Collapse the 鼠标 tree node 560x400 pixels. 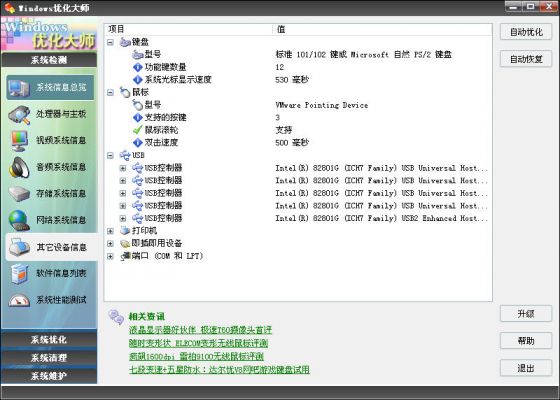click(110, 92)
